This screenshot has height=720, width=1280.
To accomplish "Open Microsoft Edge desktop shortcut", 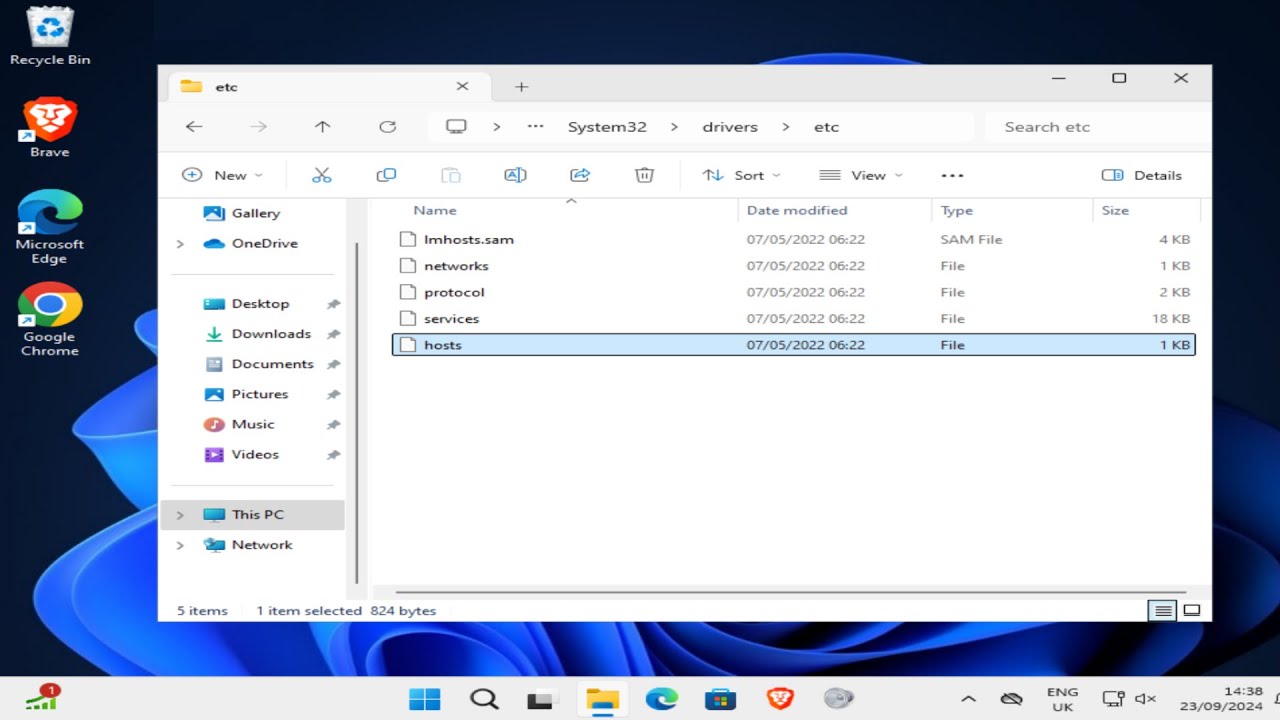I will click(50, 227).
